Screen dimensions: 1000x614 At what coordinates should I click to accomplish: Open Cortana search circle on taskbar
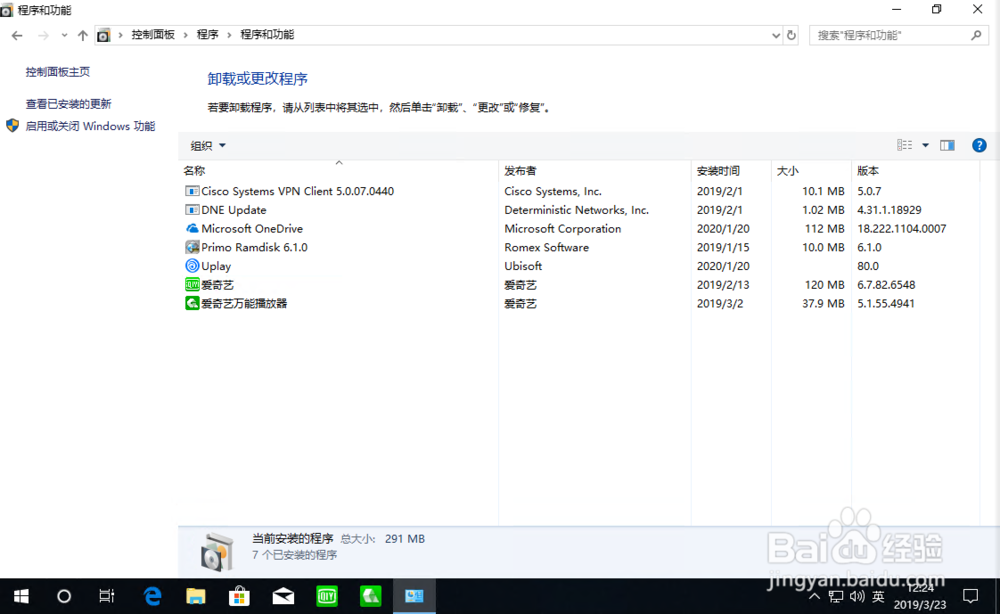click(x=64, y=596)
